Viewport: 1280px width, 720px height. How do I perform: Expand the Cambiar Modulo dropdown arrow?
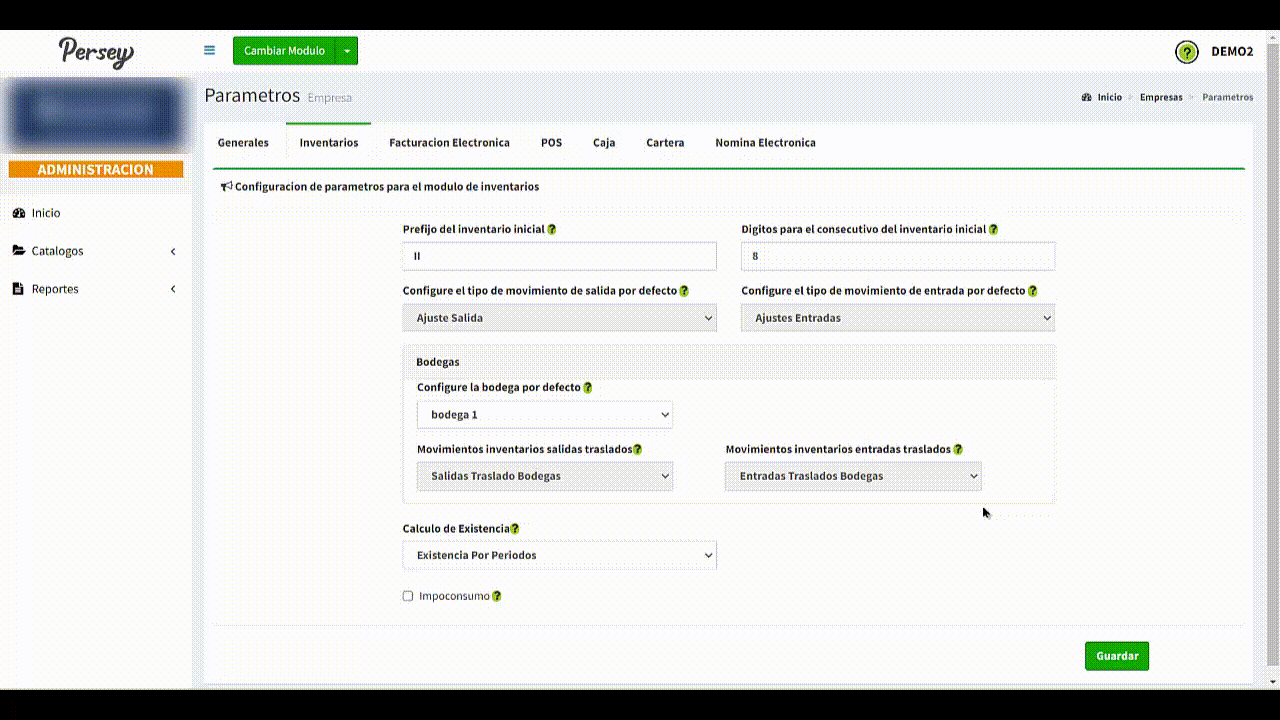346,51
